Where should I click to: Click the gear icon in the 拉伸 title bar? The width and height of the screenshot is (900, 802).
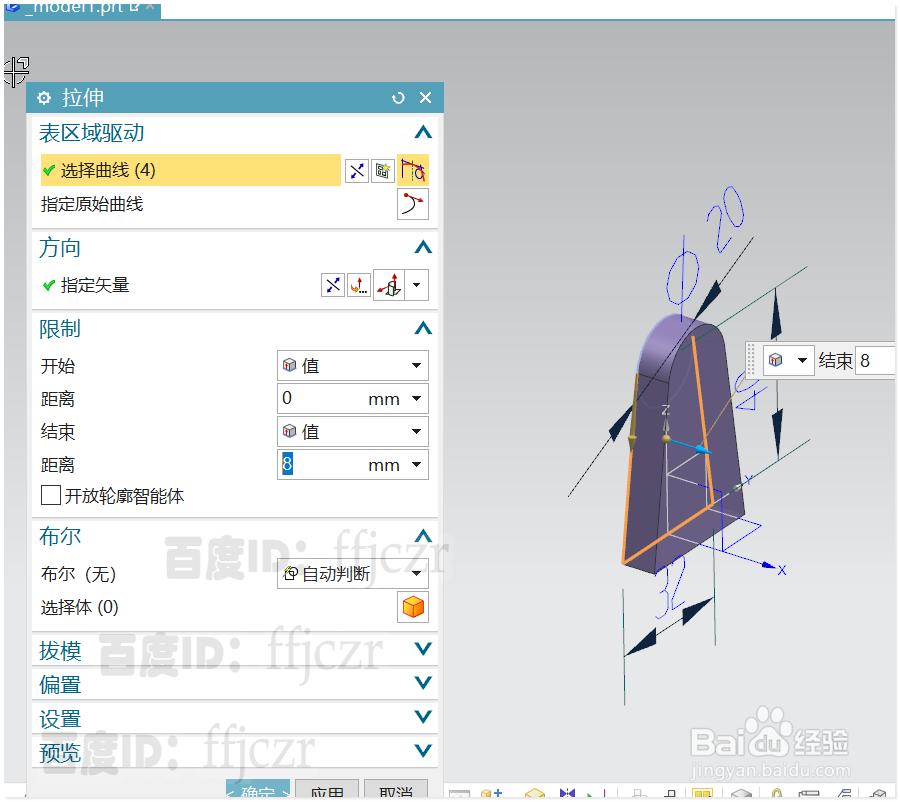44,98
